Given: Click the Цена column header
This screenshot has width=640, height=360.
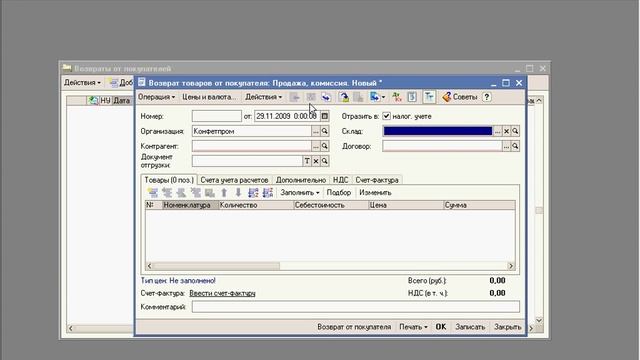Looking at the screenshot, I should coord(406,205).
